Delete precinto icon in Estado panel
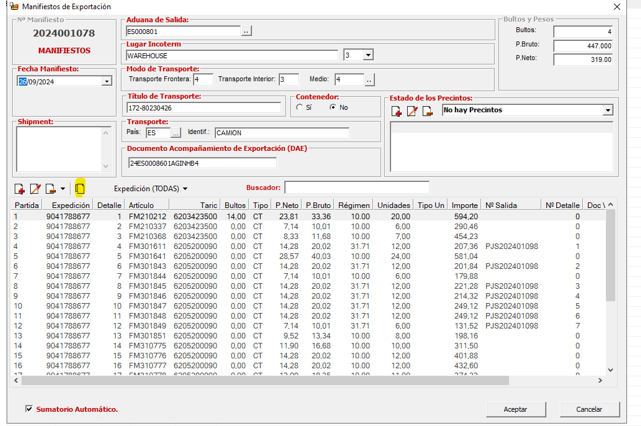This screenshot has width=641, height=426. (427, 111)
